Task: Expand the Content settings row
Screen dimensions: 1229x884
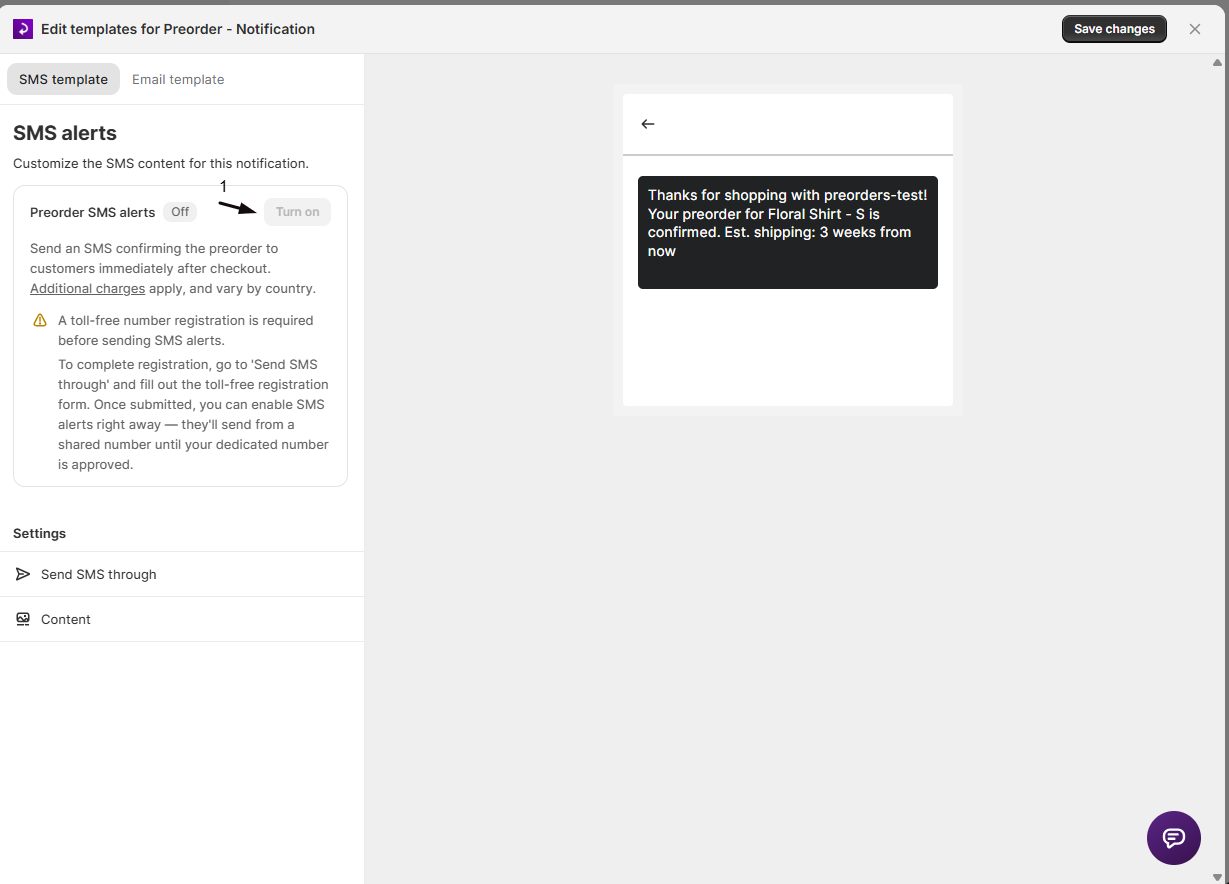Action: (182, 619)
